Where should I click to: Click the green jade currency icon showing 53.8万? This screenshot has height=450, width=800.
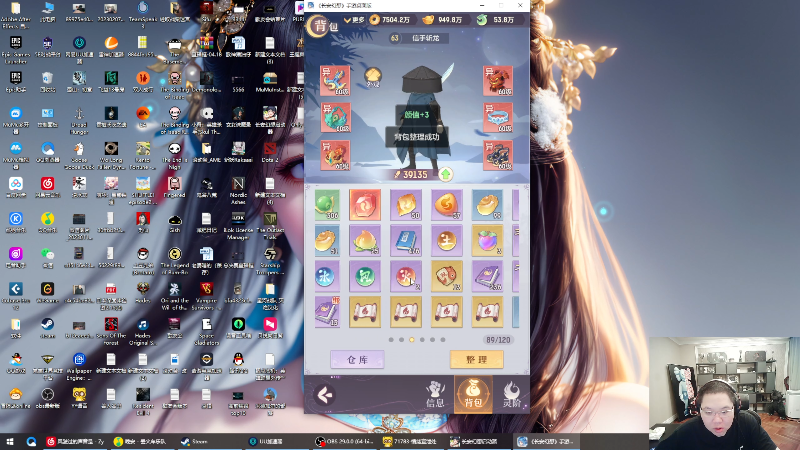pyautogui.click(x=482, y=19)
